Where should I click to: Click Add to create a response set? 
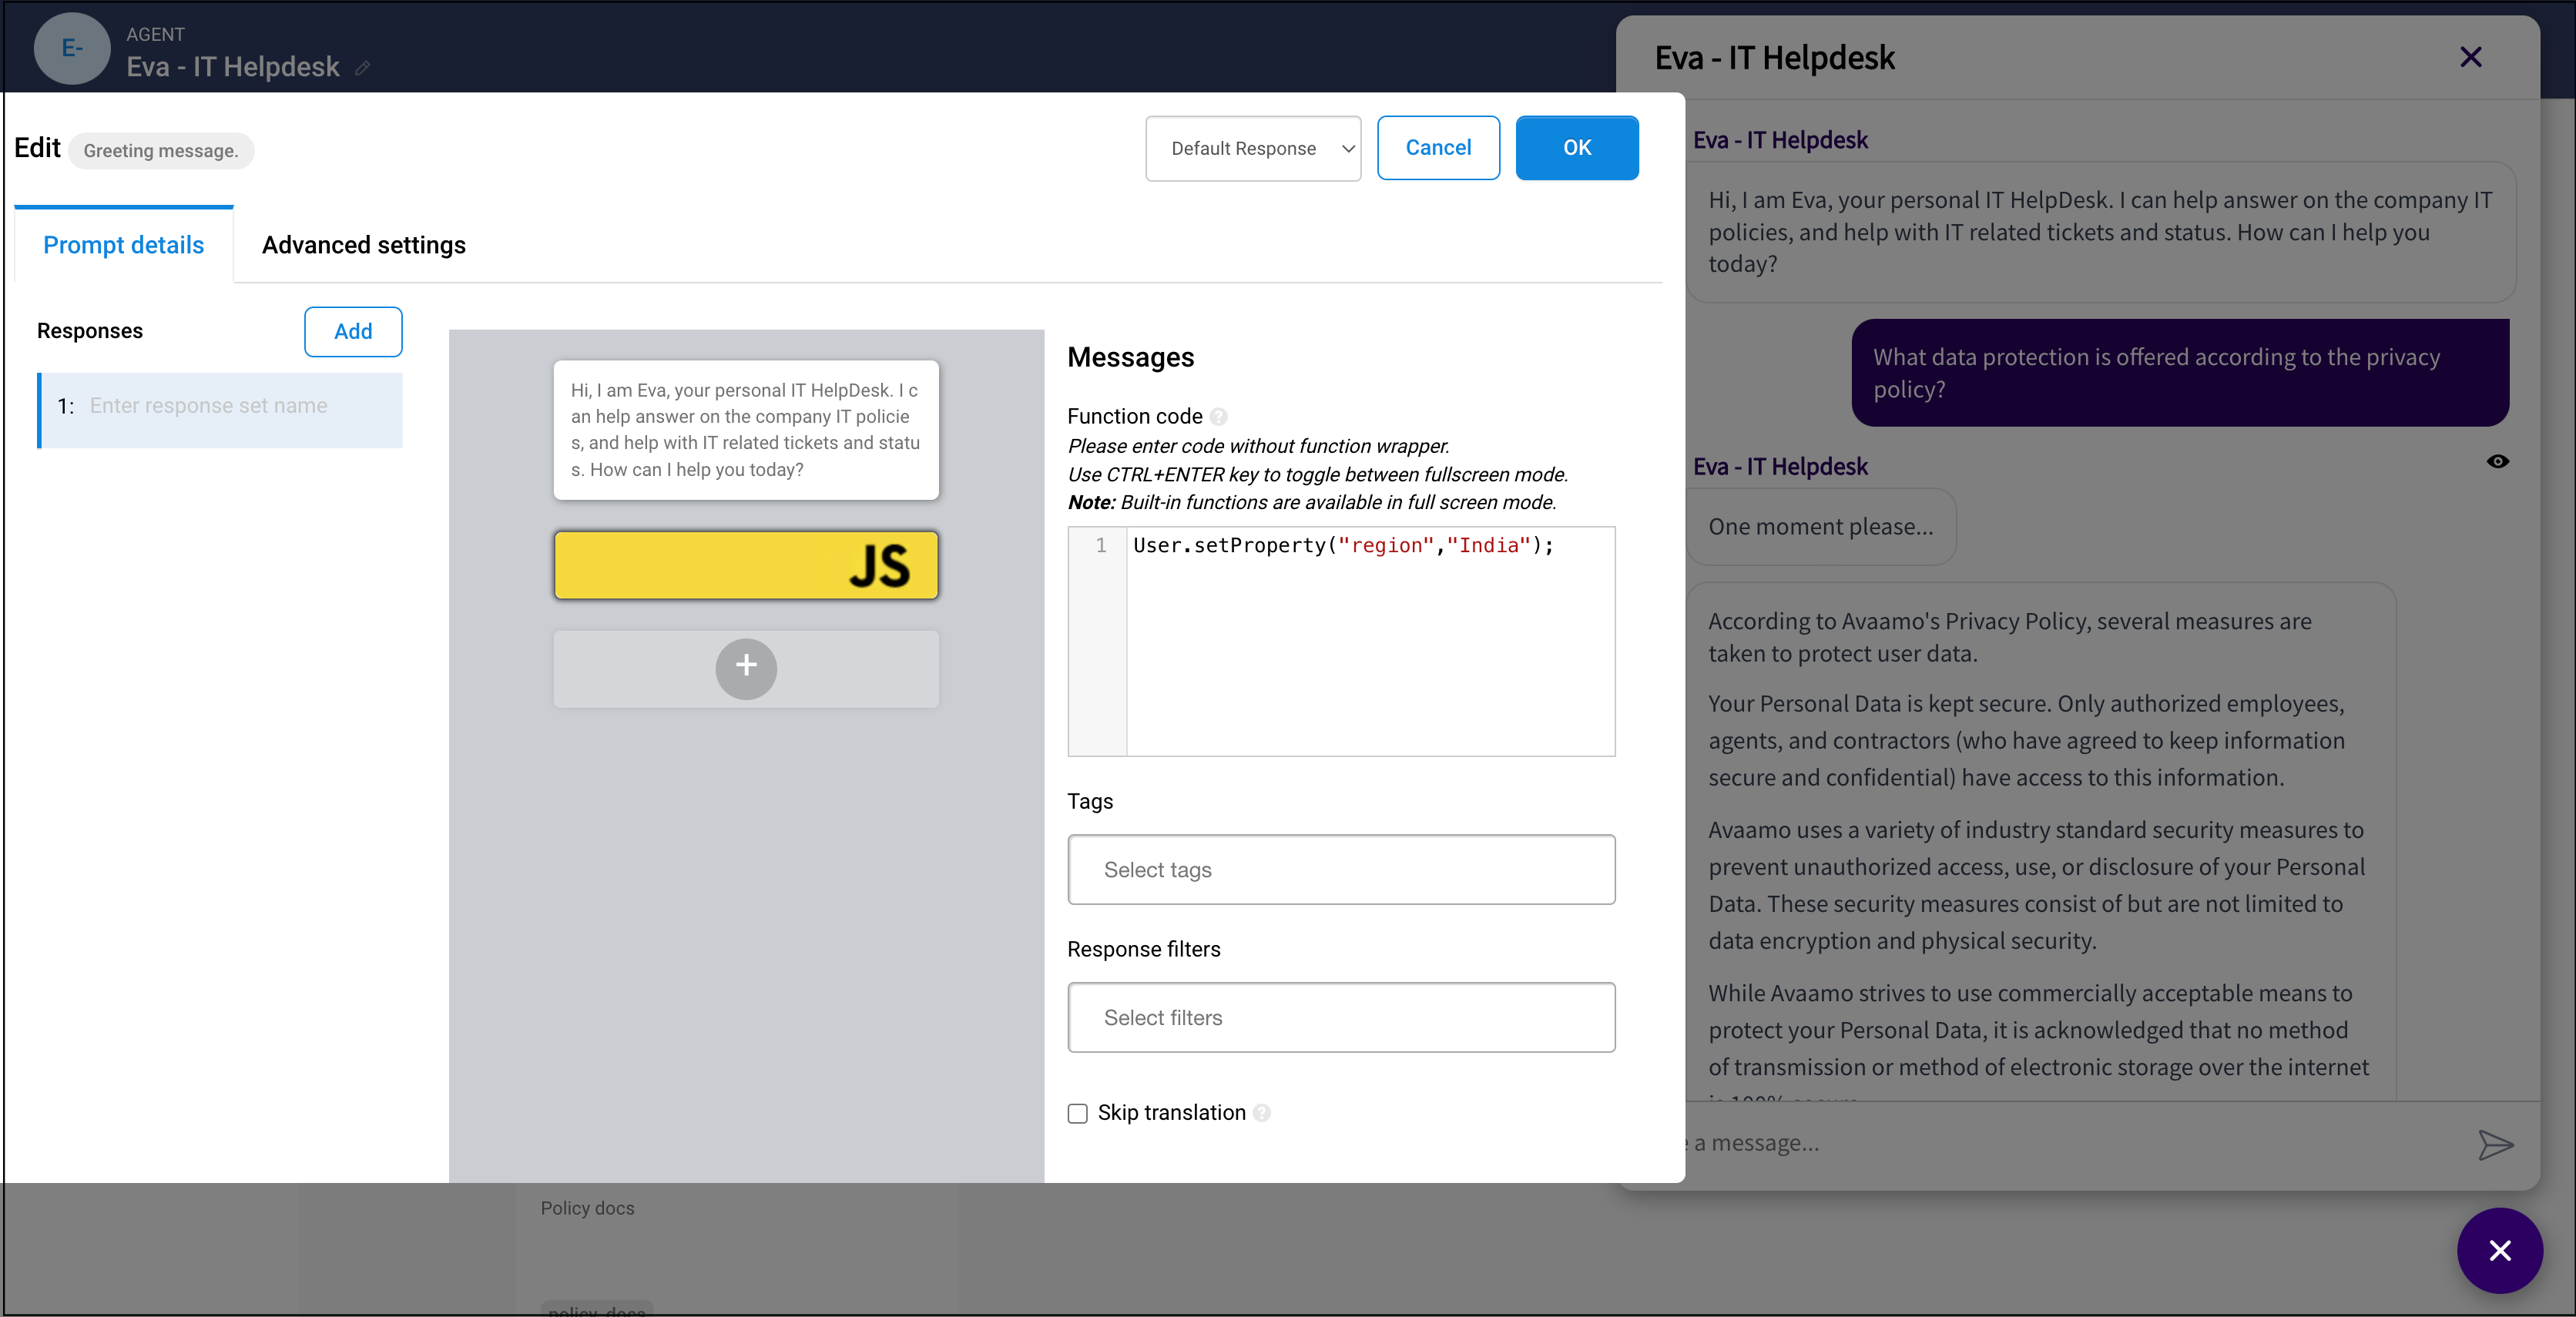pyautogui.click(x=353, y=332)
